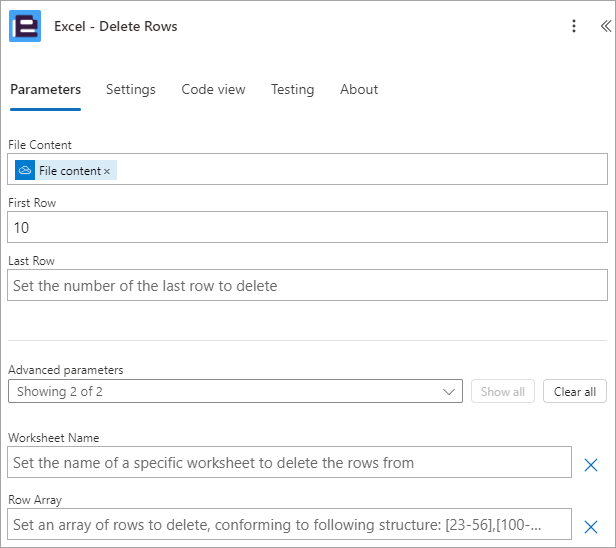Click the First Row label
Screen dimensions: 616x548
coord(32,203)
